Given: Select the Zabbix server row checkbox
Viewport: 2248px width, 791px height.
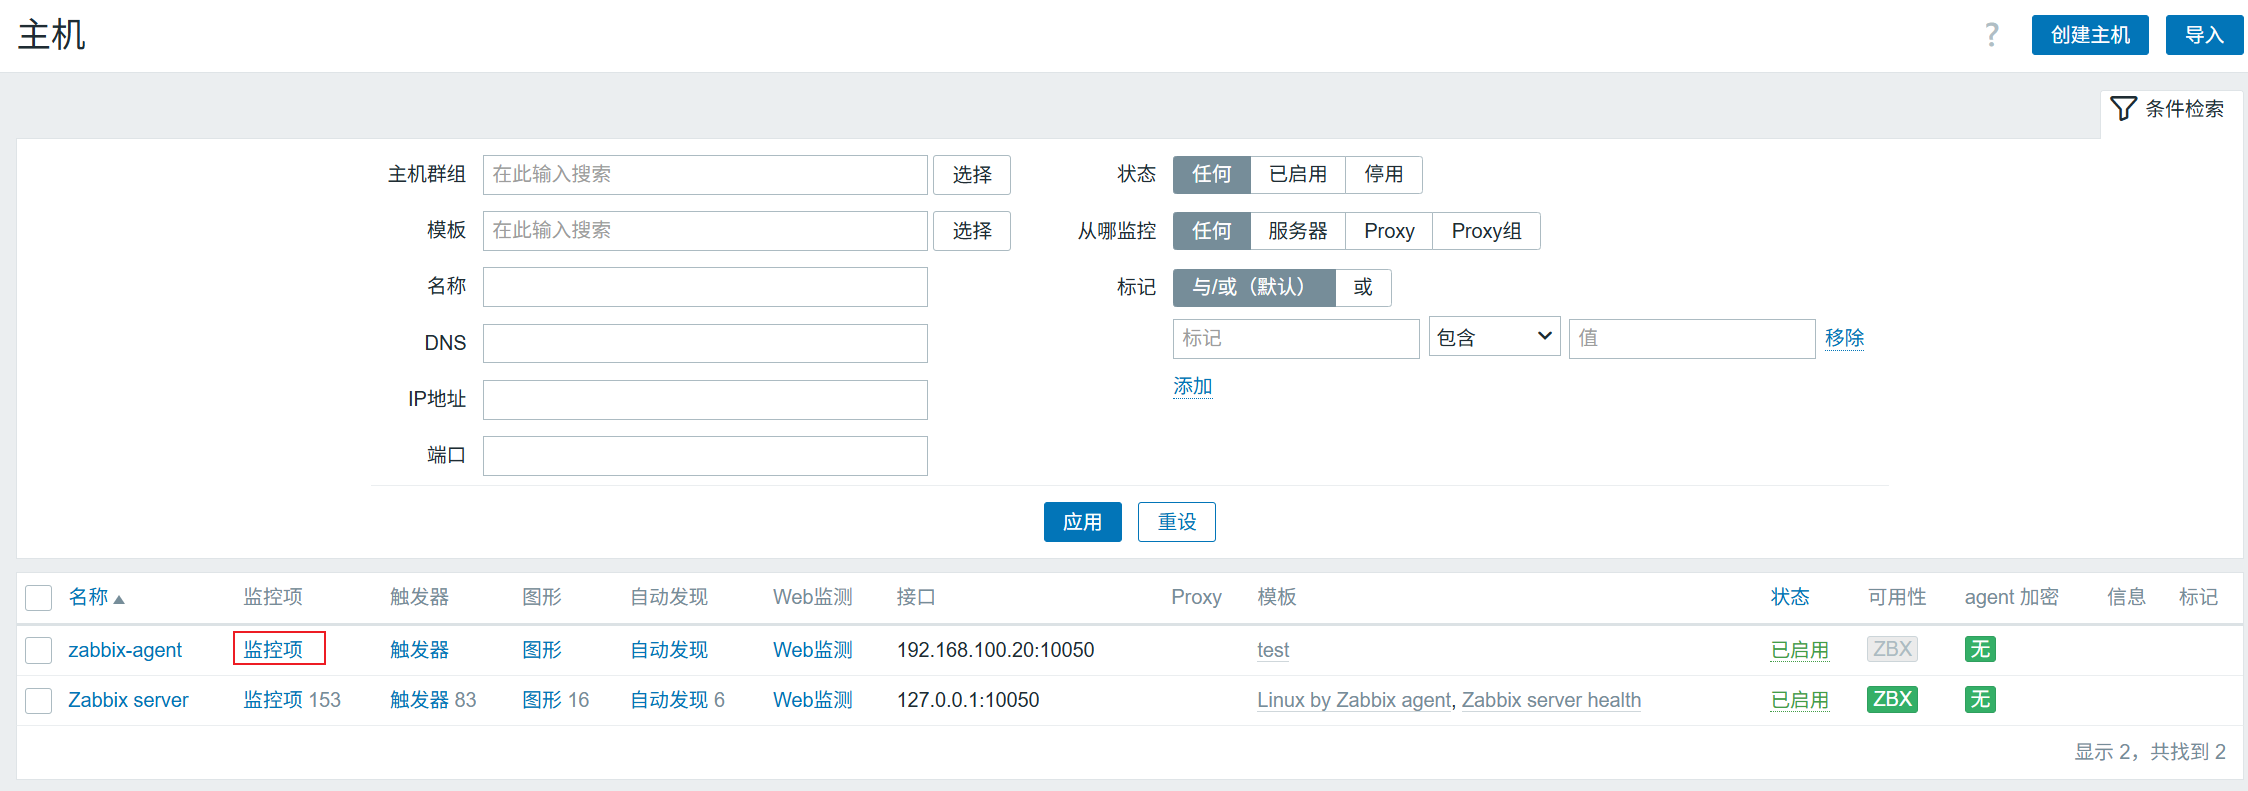Looking at the screenshot, I should [38, 700].
